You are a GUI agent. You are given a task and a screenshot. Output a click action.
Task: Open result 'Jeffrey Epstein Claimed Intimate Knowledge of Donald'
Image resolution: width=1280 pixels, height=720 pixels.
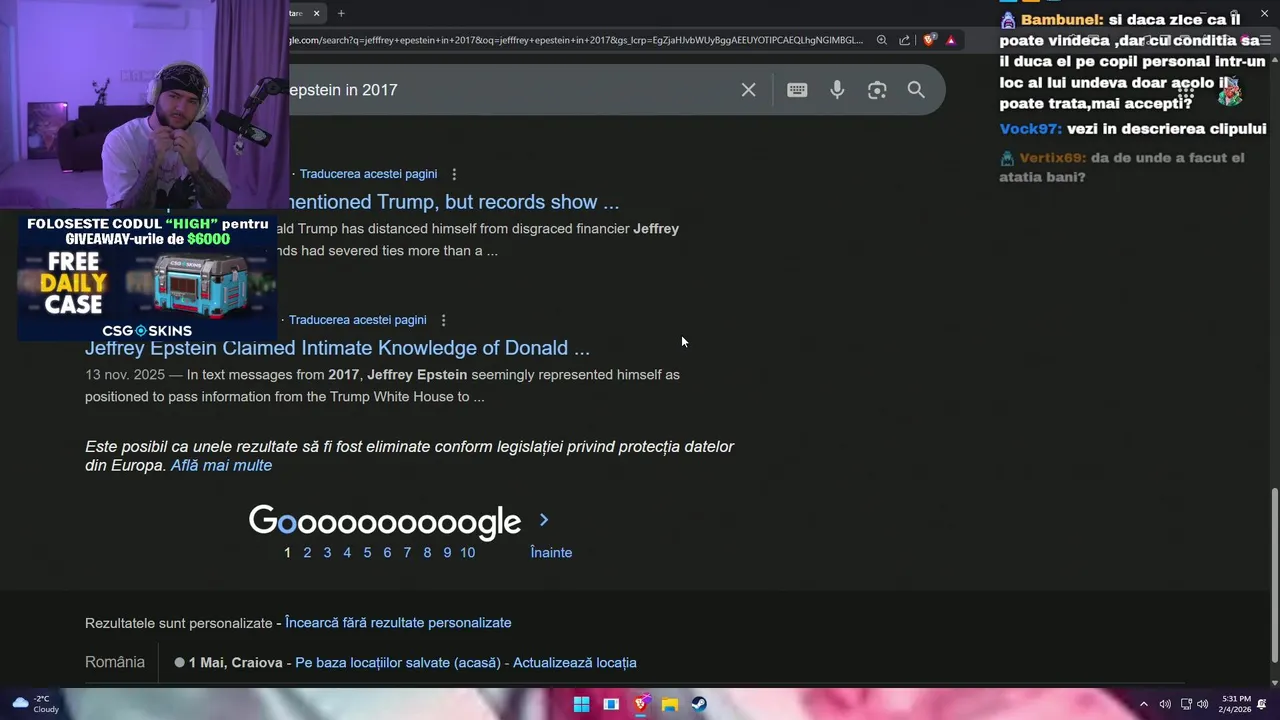(337, 348)
